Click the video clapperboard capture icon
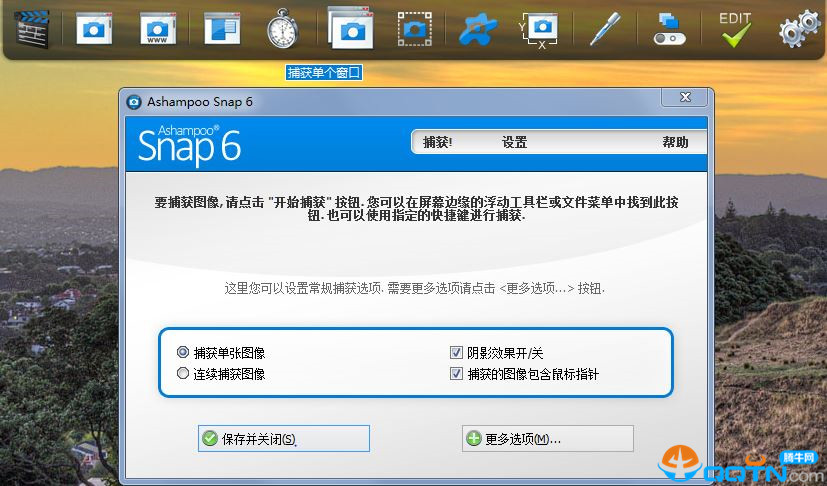 pyautogui.click(x=32, y=27)
